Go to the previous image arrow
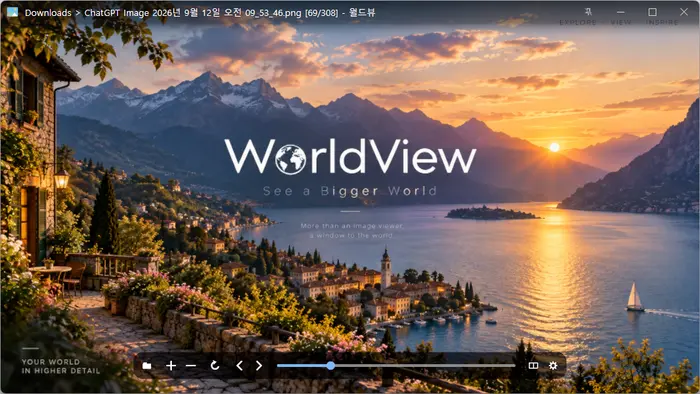 (x=239, y=365)
